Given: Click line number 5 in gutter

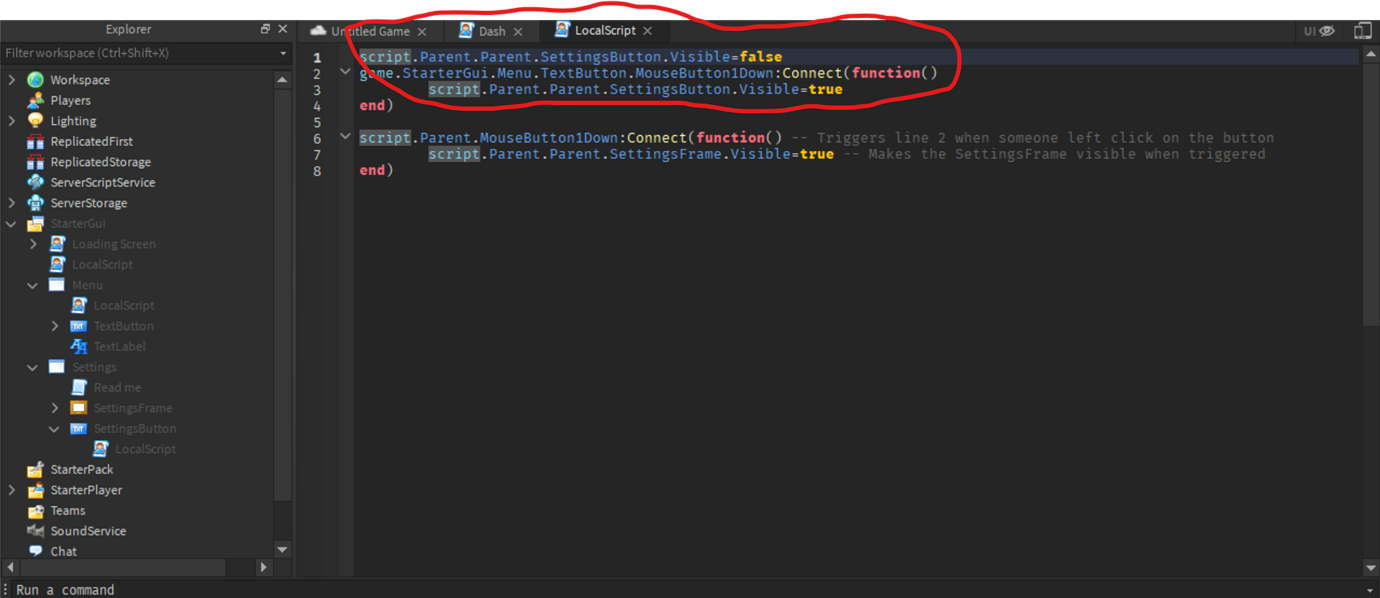Looking at the screenshot, I should [x=317, y=121].
